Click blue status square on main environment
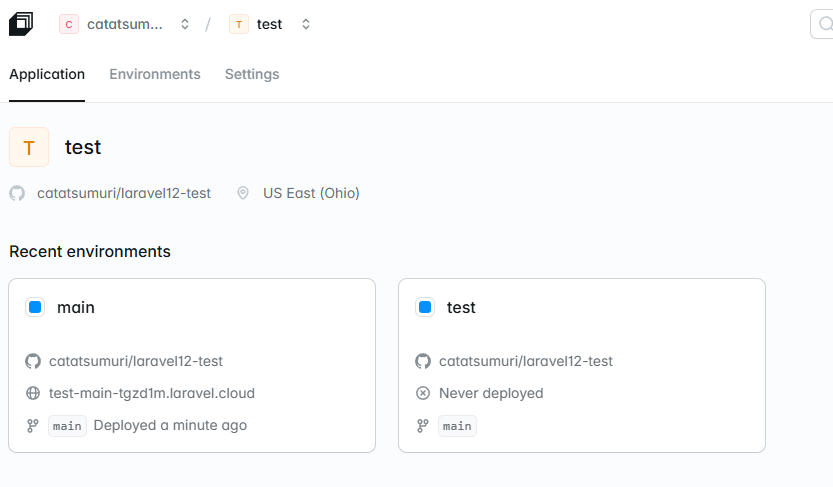This screenshot has width=833, height=487. [35, 308]
